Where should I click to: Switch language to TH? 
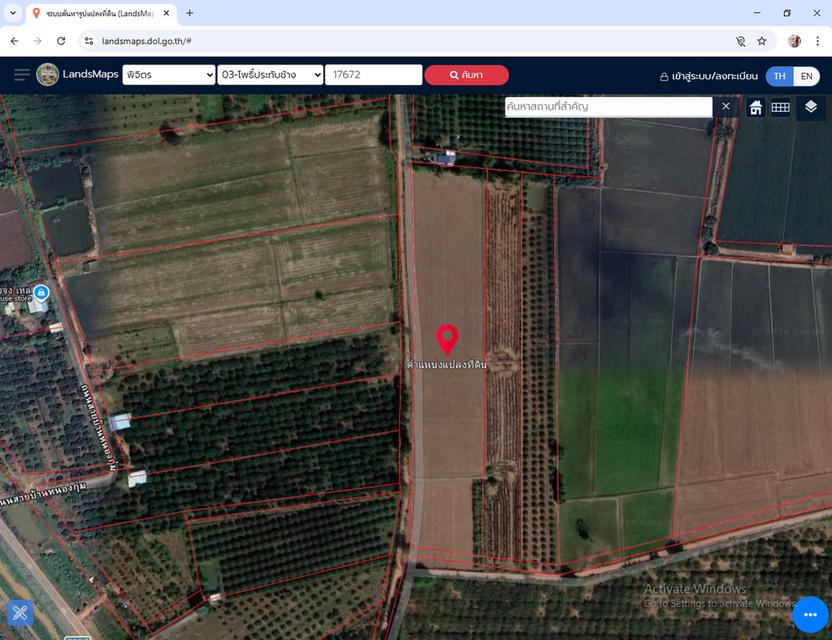779,76
